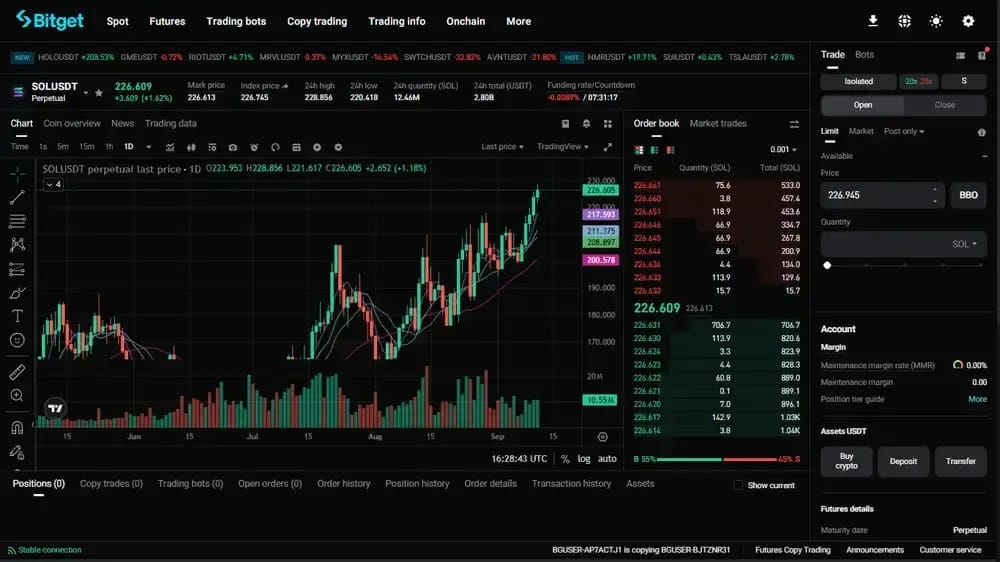Select the brush drawing tool
The height and width of the screenshot is (562, 1000).
(x=17, y=293)
